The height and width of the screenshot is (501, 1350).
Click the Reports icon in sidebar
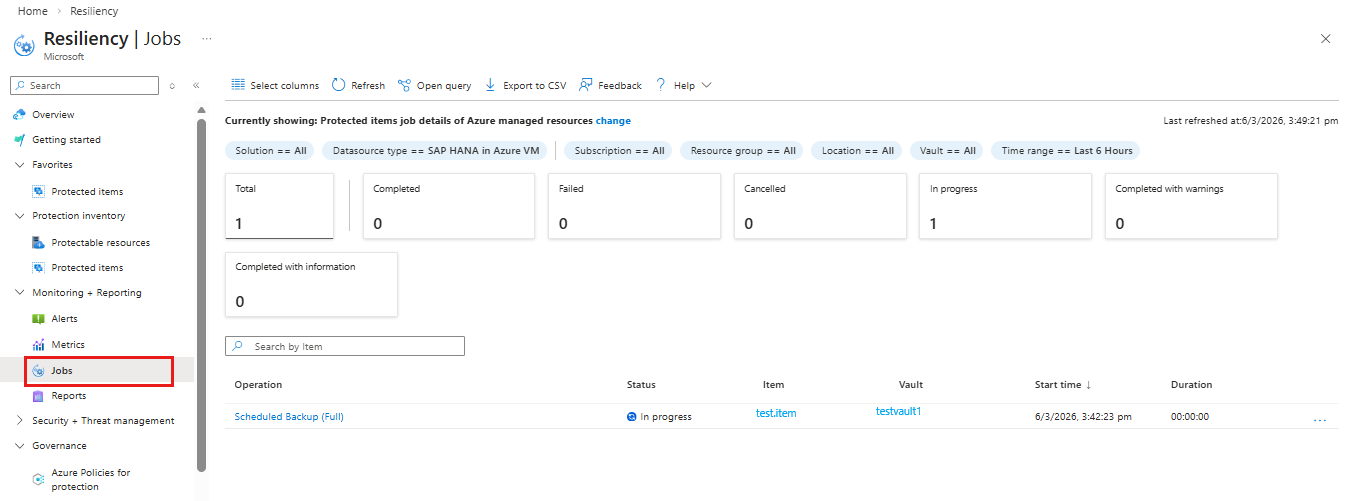pyautogui.click(x=39, y=396)
